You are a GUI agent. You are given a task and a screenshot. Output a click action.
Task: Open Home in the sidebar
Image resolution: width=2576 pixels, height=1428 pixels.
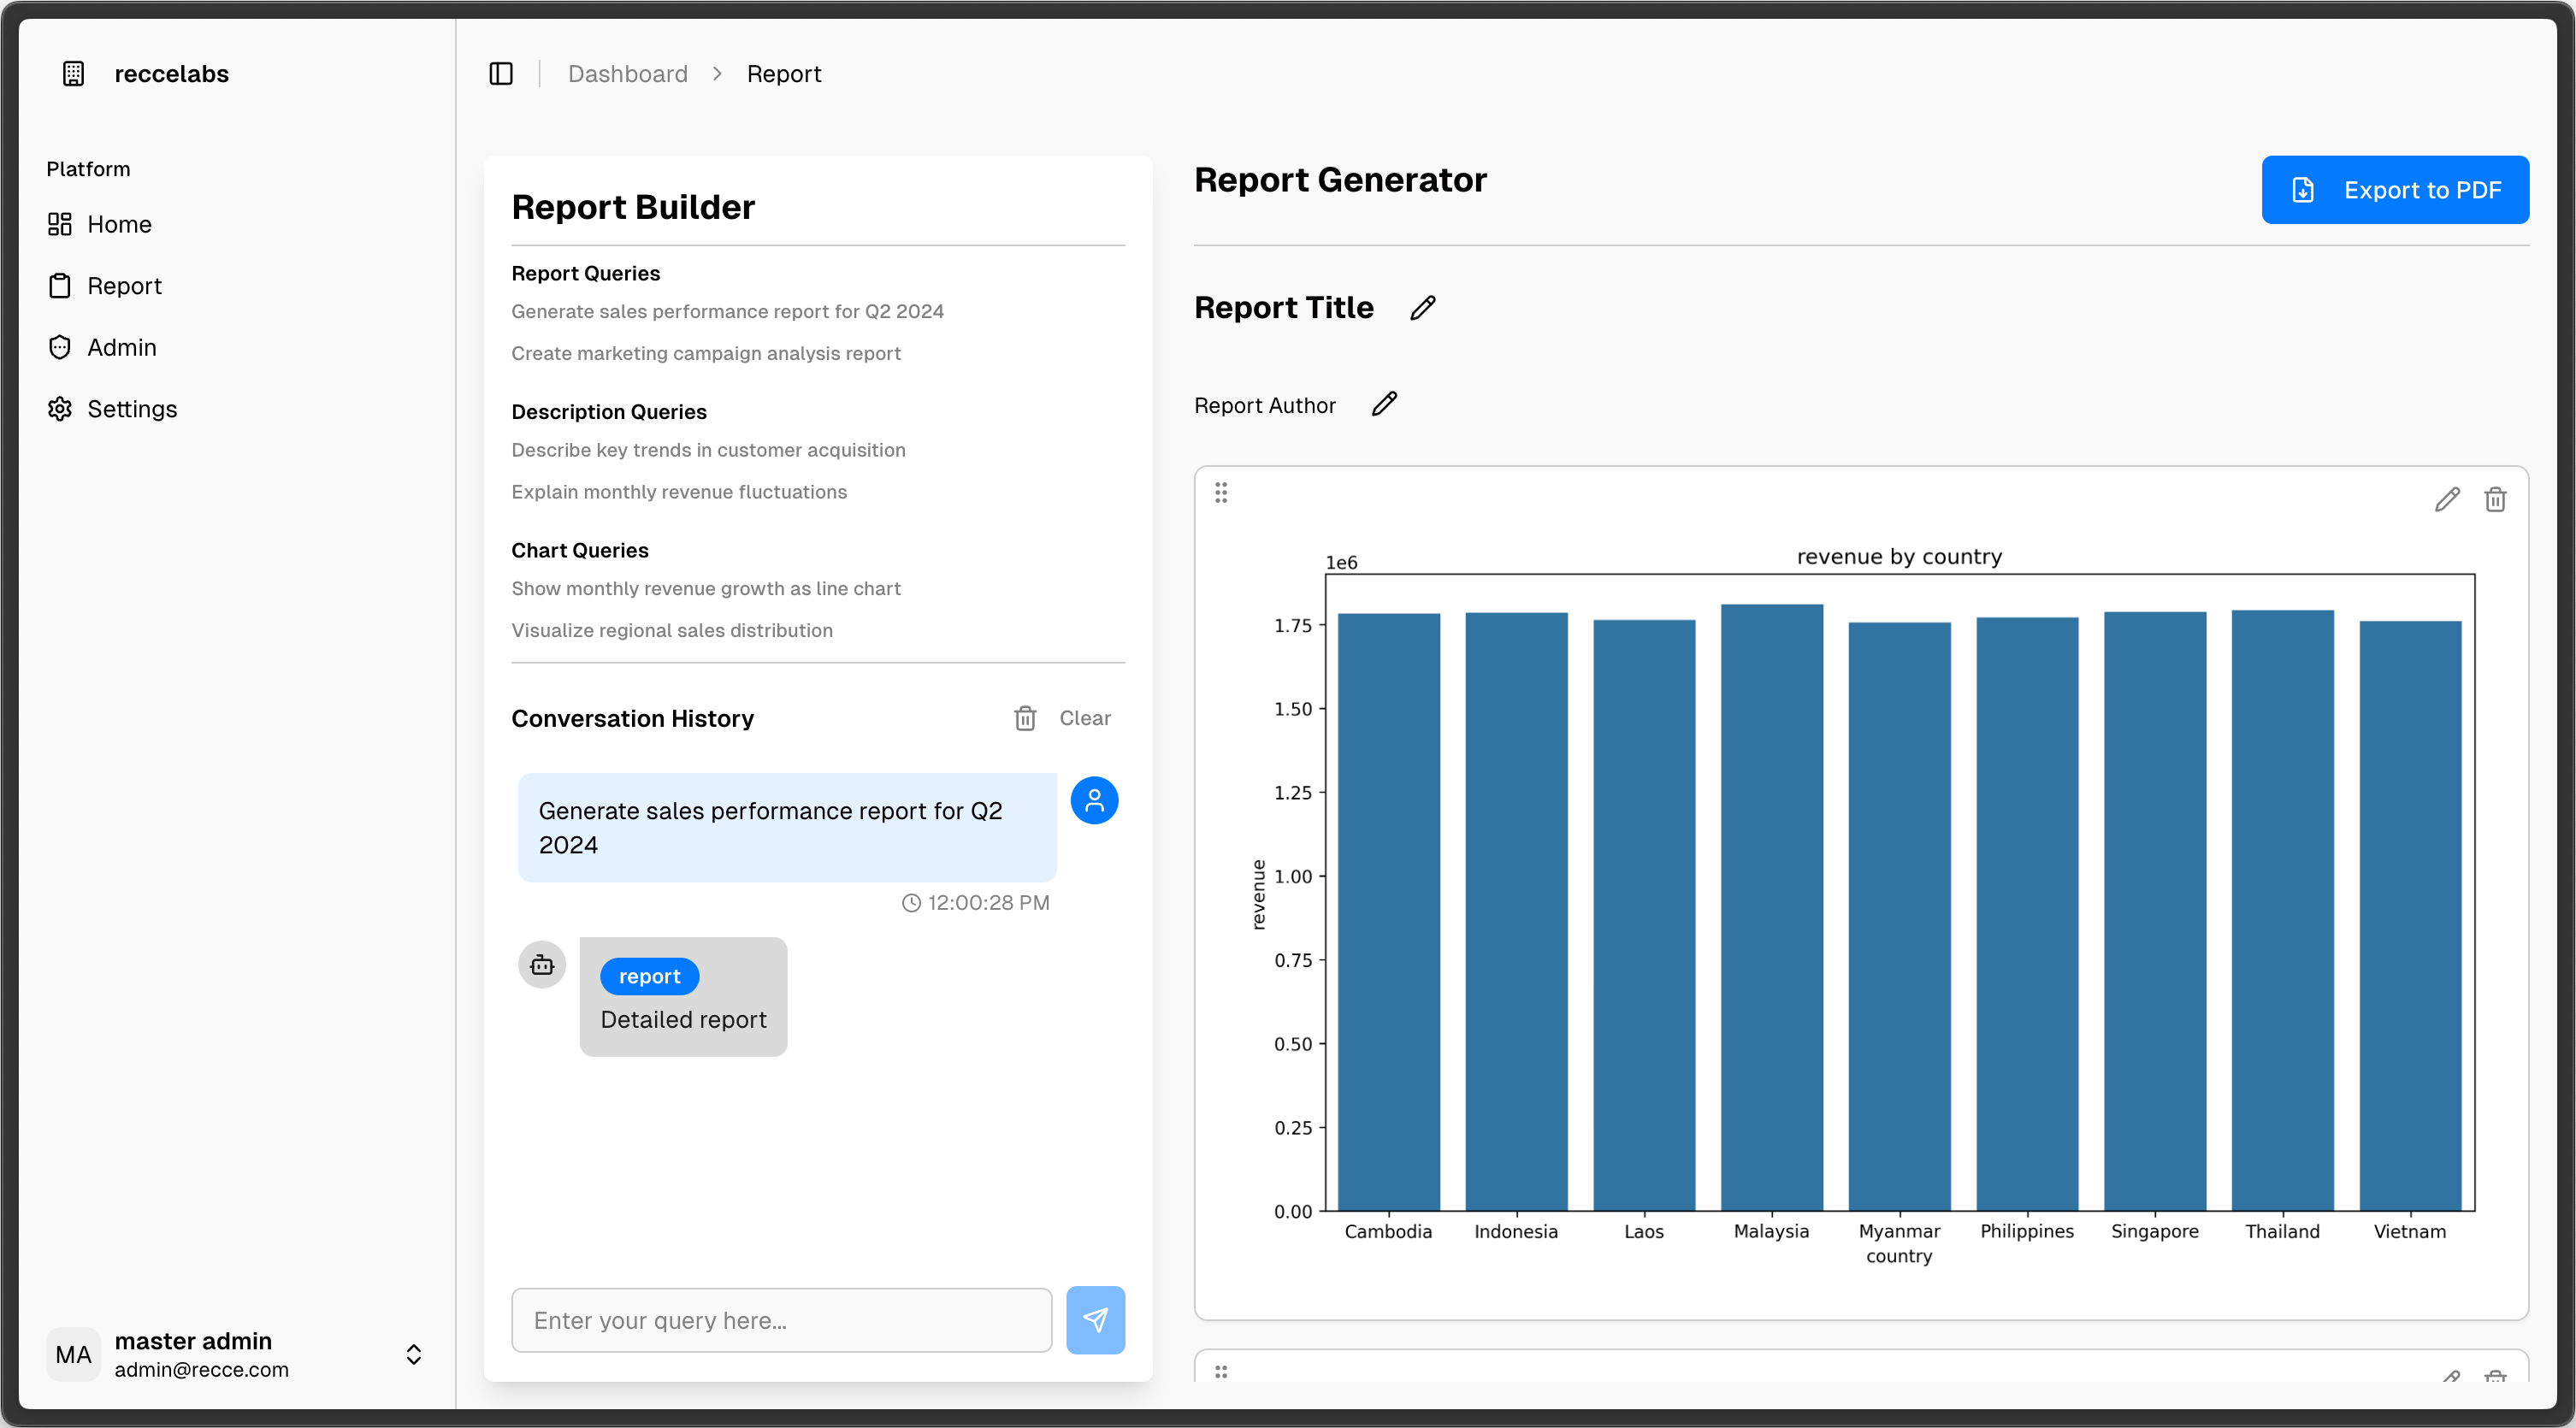coord(119,224)
